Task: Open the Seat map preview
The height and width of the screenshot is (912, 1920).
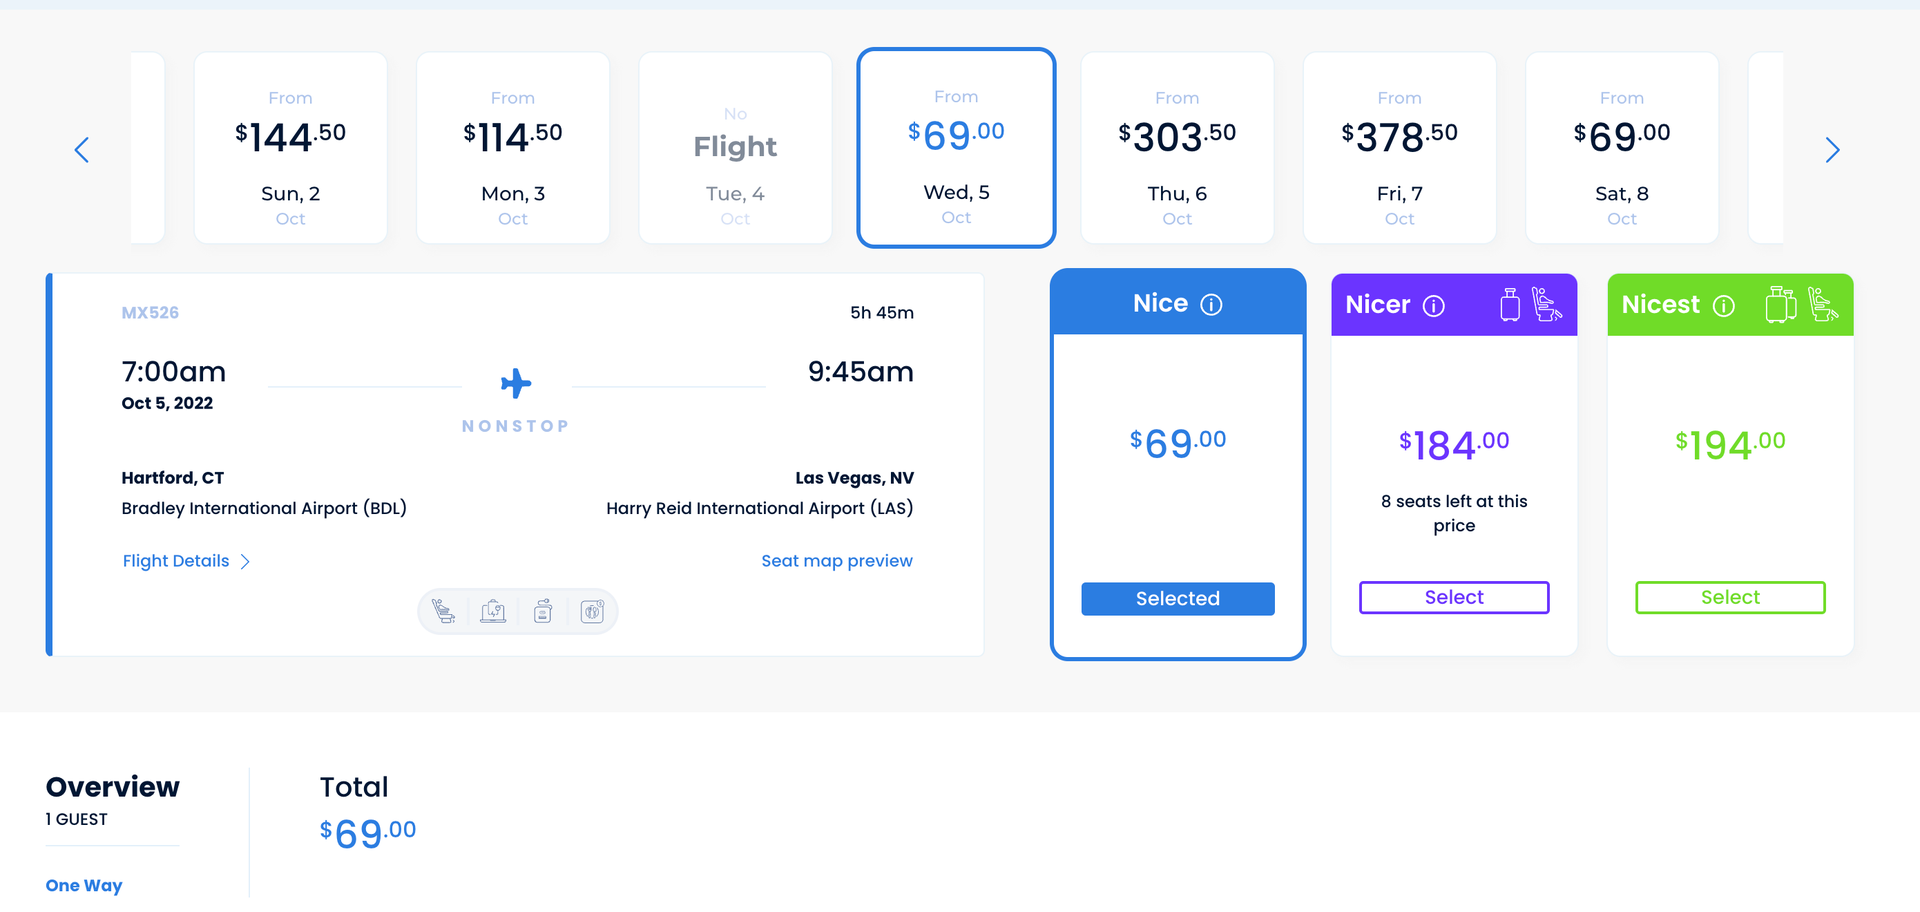Action: click(x=837, y=561)
